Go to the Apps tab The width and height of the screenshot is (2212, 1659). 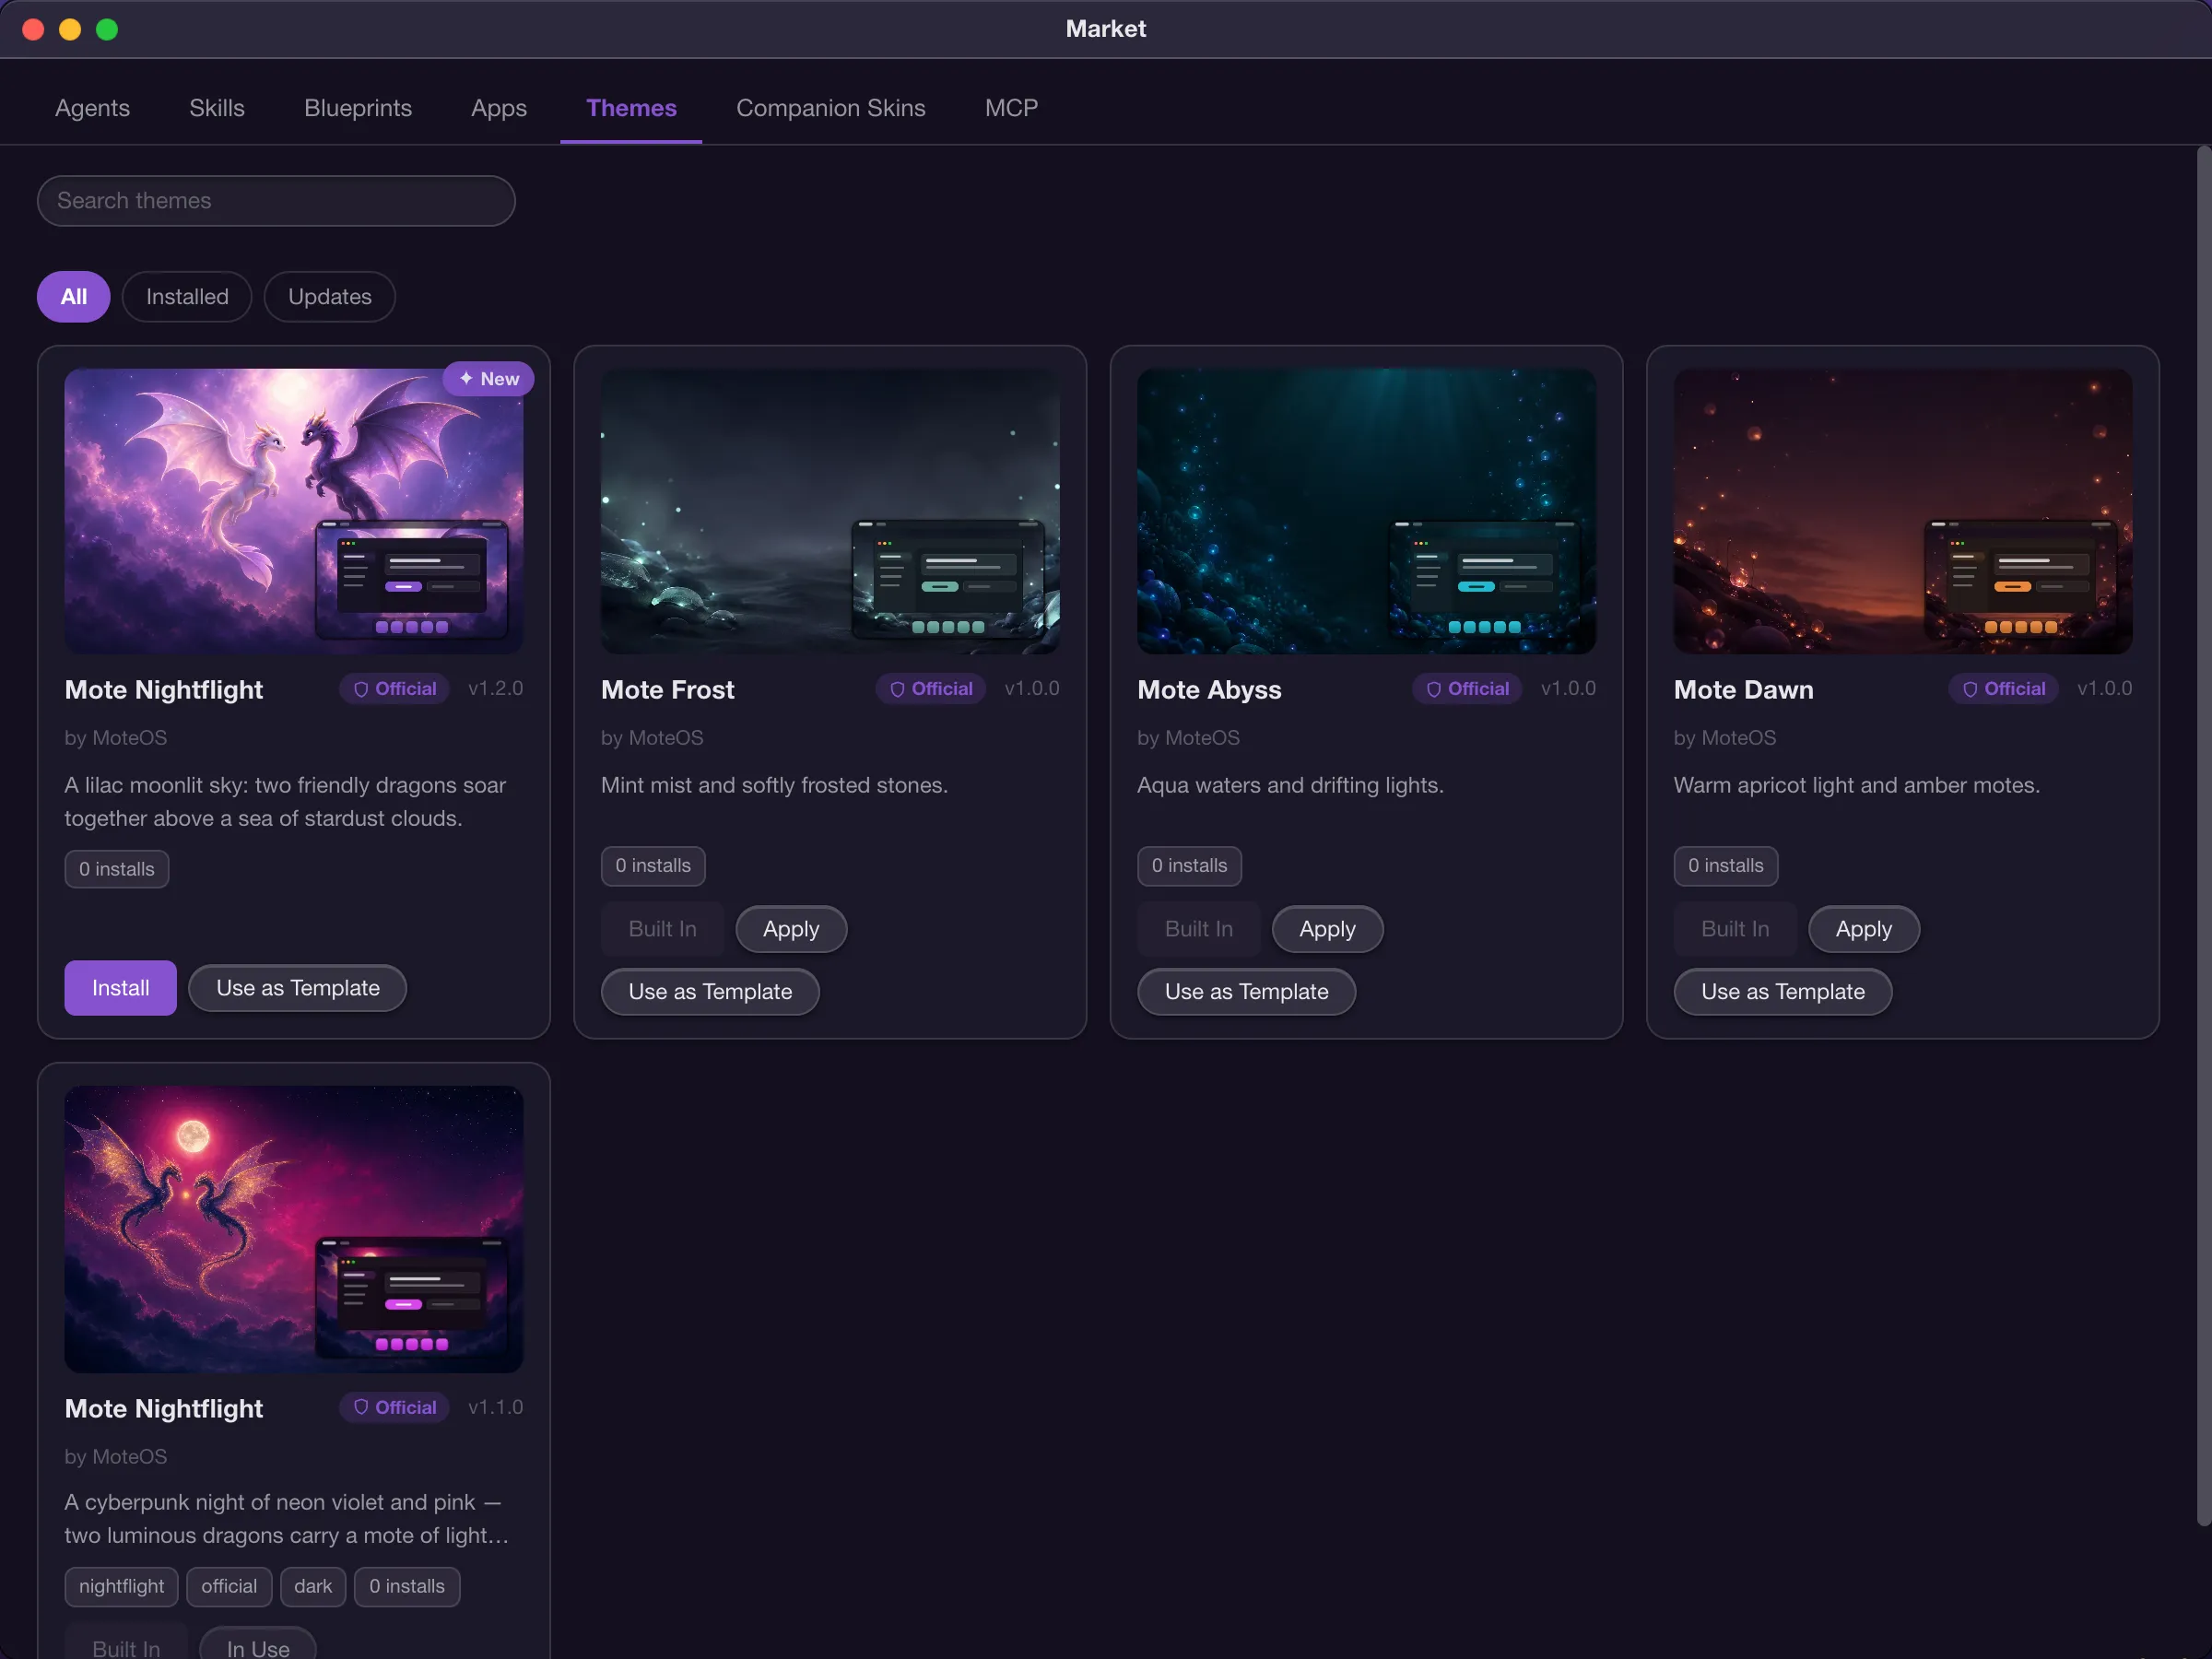(x=499, y=108)
